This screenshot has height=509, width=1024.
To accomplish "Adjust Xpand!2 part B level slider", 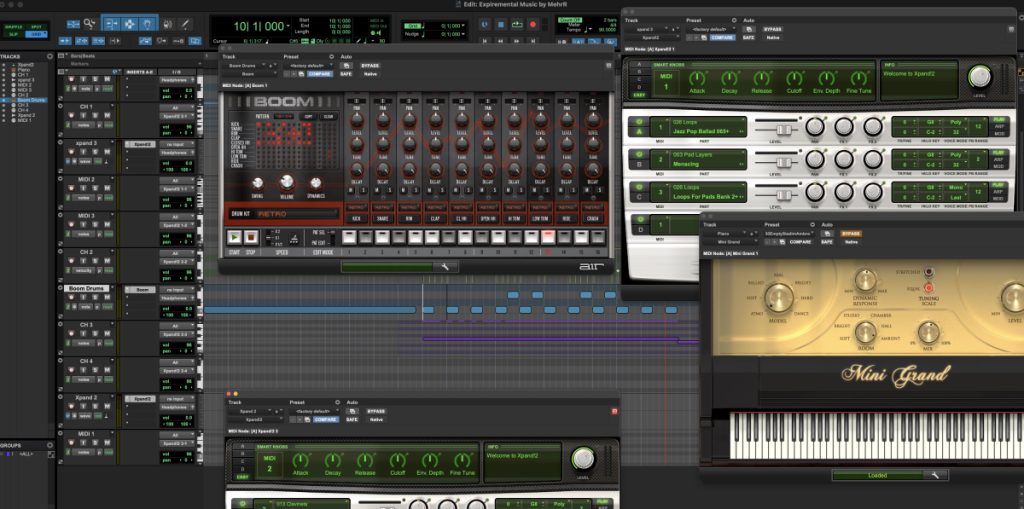I will coord(784,162).
